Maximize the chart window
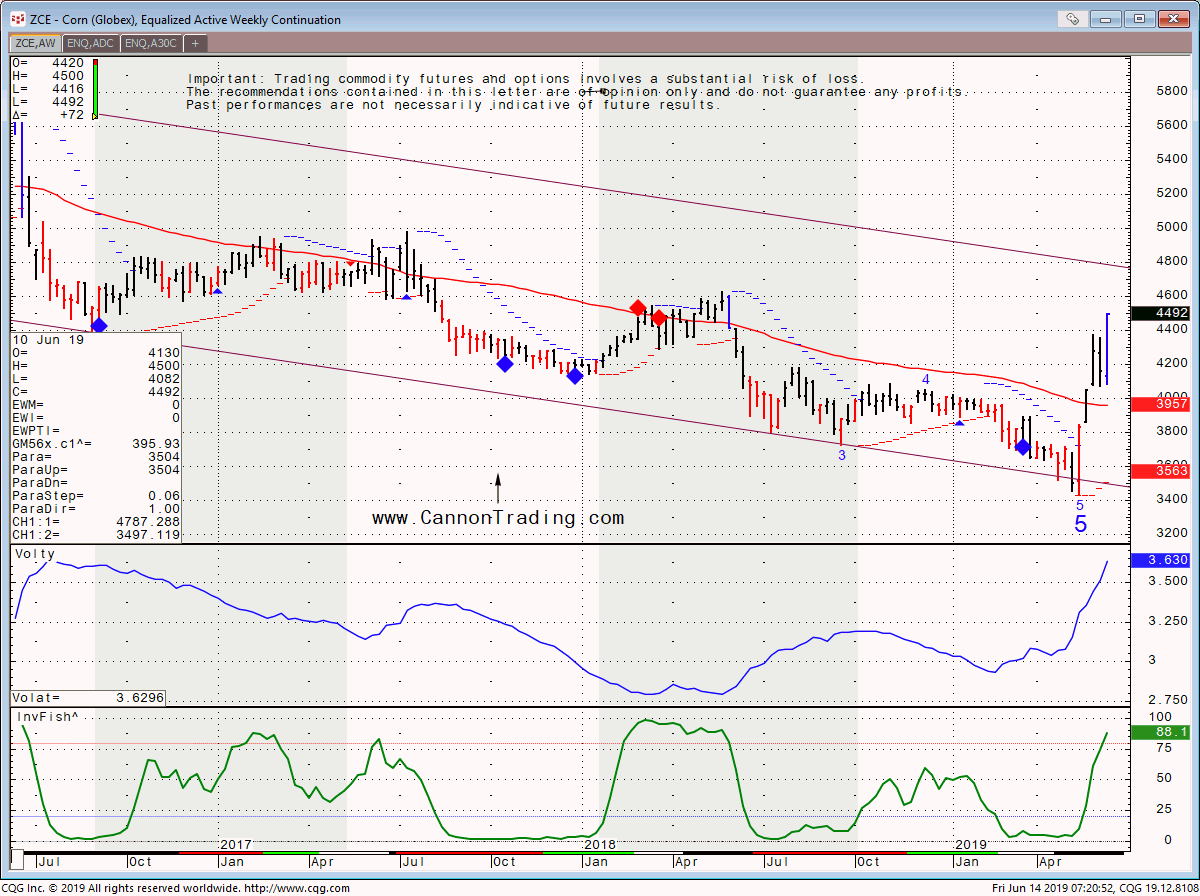The height and width of the screenshot is (896, 1200). [x=1138, y=19]
